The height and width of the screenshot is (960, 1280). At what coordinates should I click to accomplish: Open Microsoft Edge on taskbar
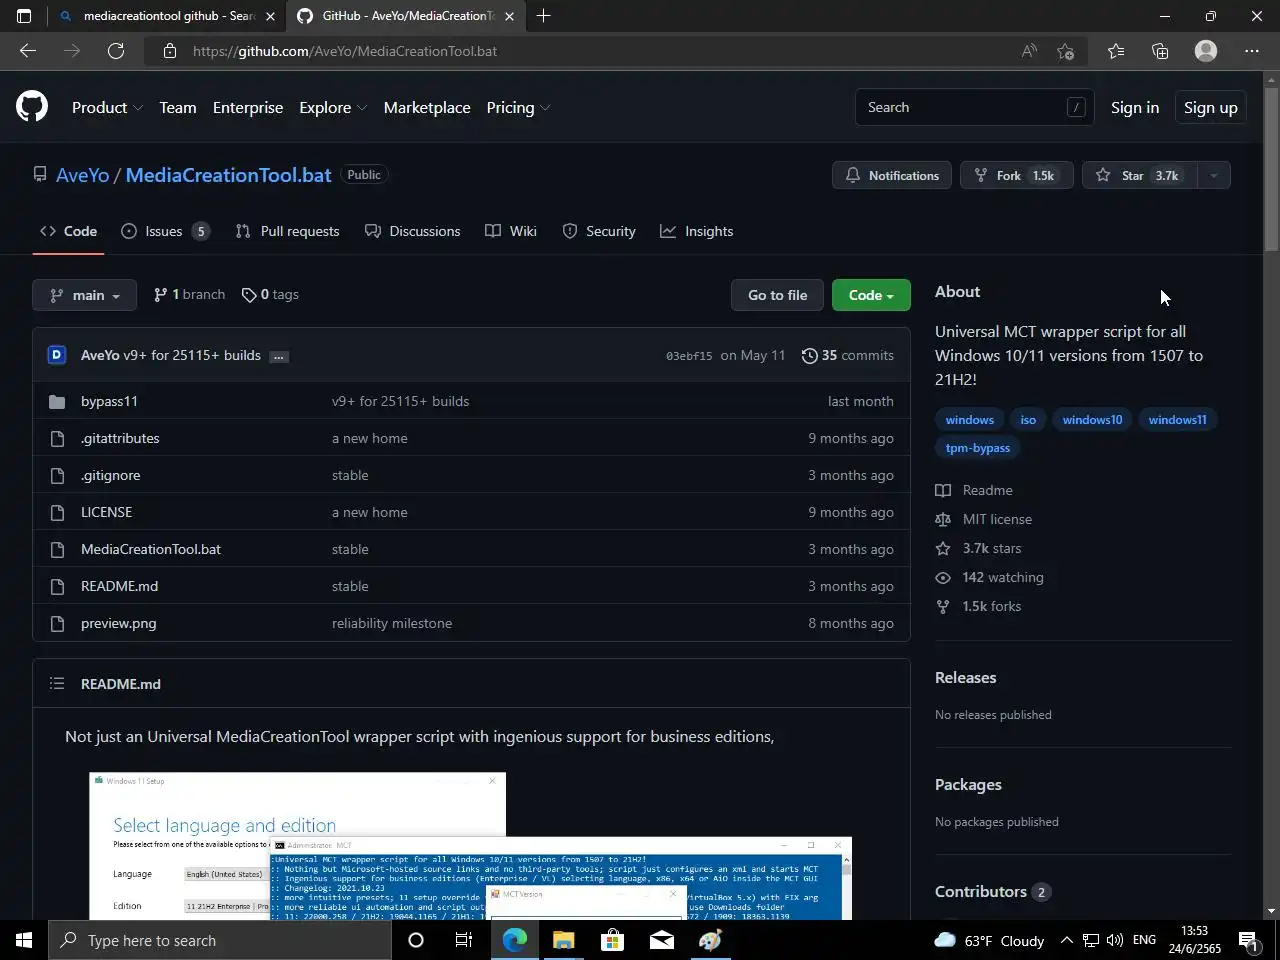[514, 940]
